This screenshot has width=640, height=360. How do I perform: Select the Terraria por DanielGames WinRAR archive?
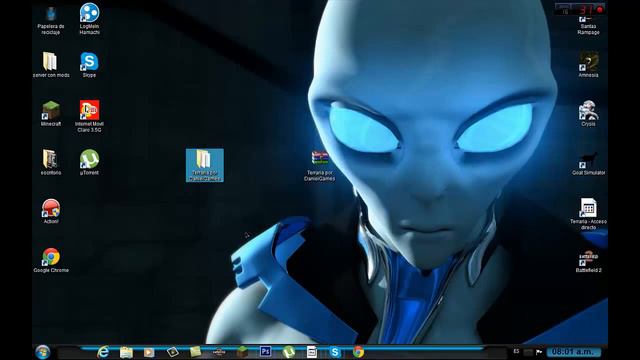pyautogui.click(x=320, y=166)
